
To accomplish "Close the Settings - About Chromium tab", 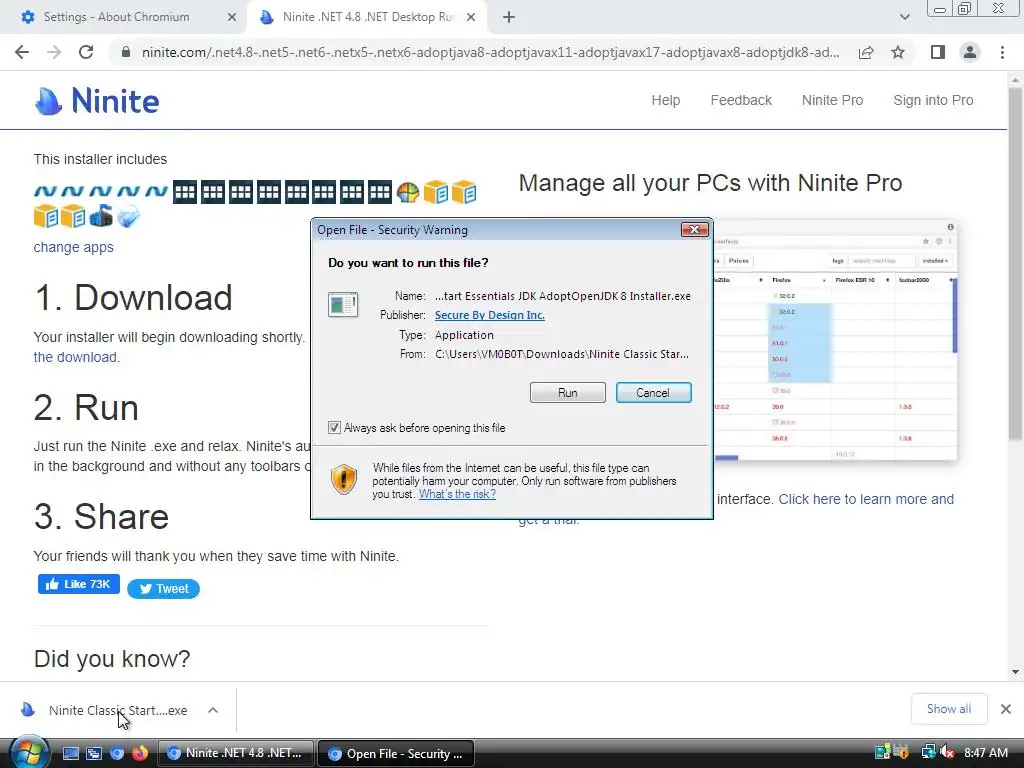I will pyautogui.click(x=232, y=17).
